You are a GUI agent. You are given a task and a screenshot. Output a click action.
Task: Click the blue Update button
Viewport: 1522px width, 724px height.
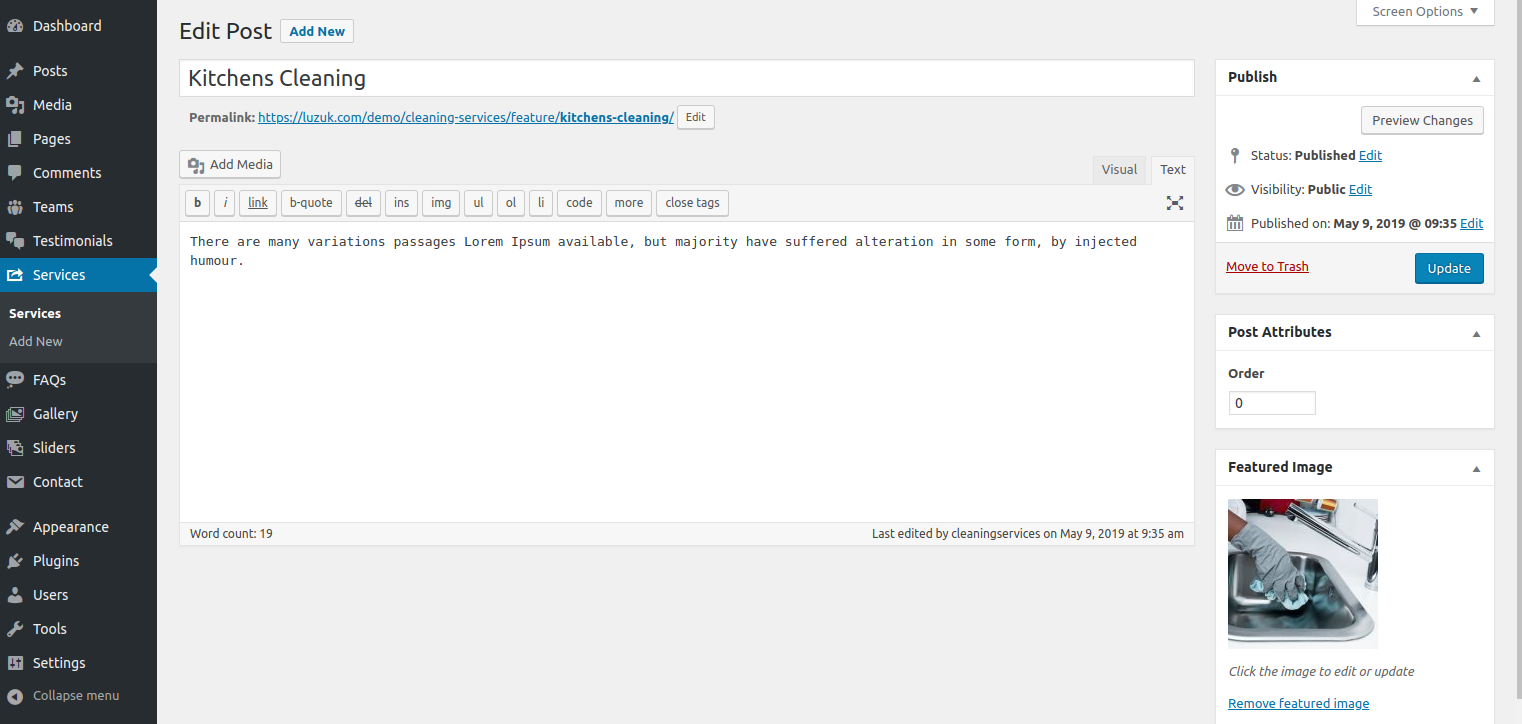(x=1448, y=268)
